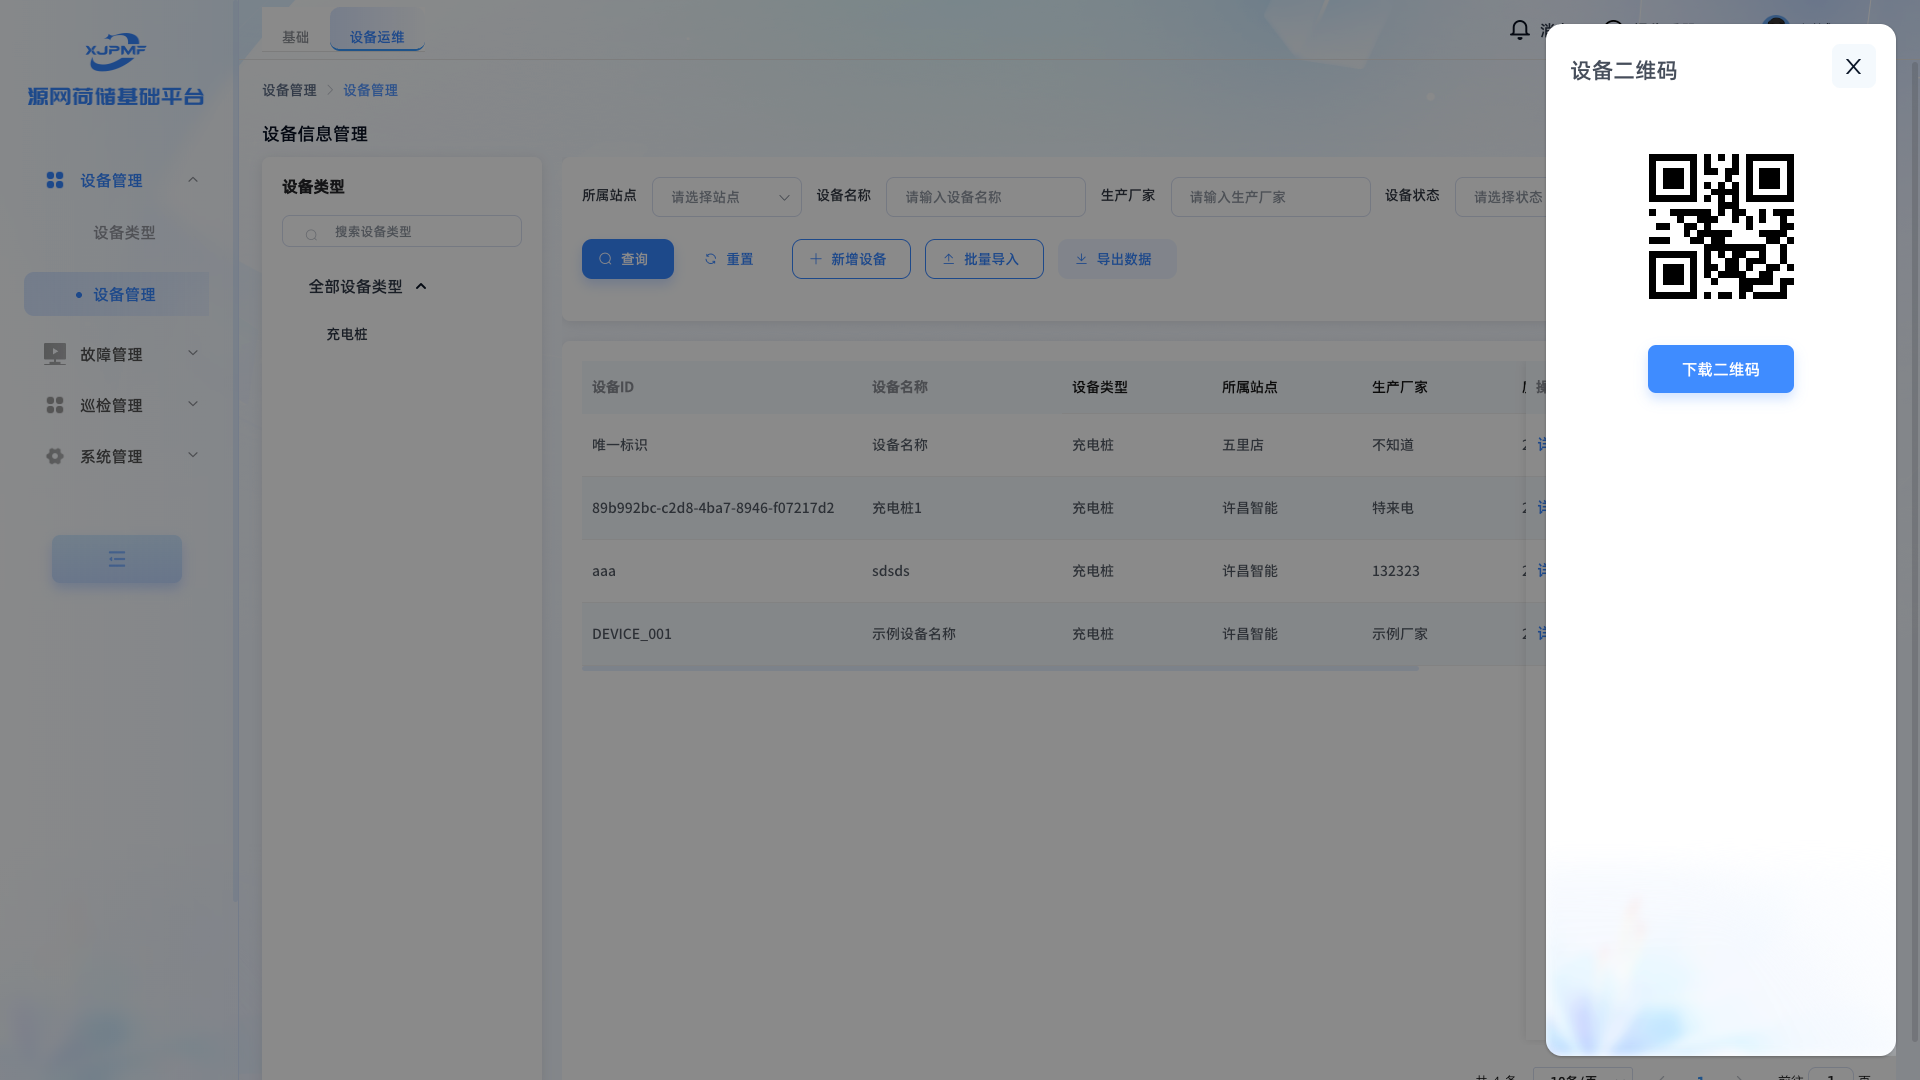Click the QR code image
This screenshot has height=1080, width=1920.
(x=1720, y=226)
